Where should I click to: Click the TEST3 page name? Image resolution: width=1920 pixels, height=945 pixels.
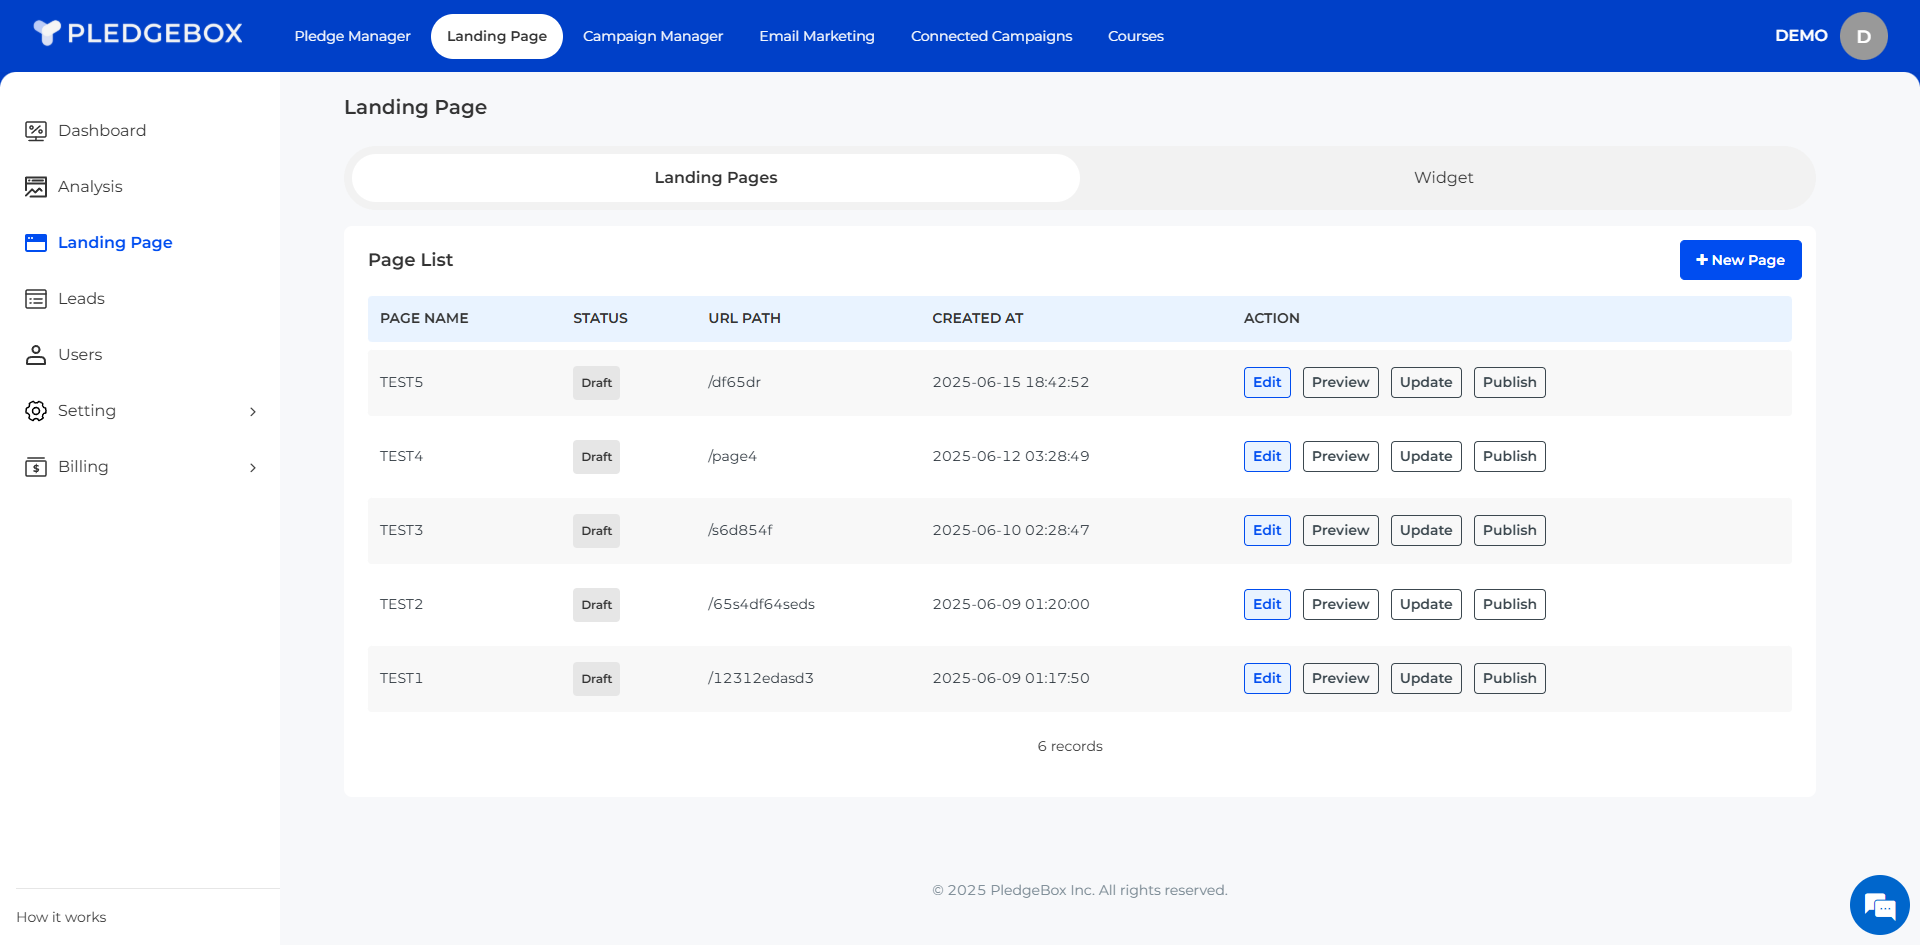tap(401, 530)
